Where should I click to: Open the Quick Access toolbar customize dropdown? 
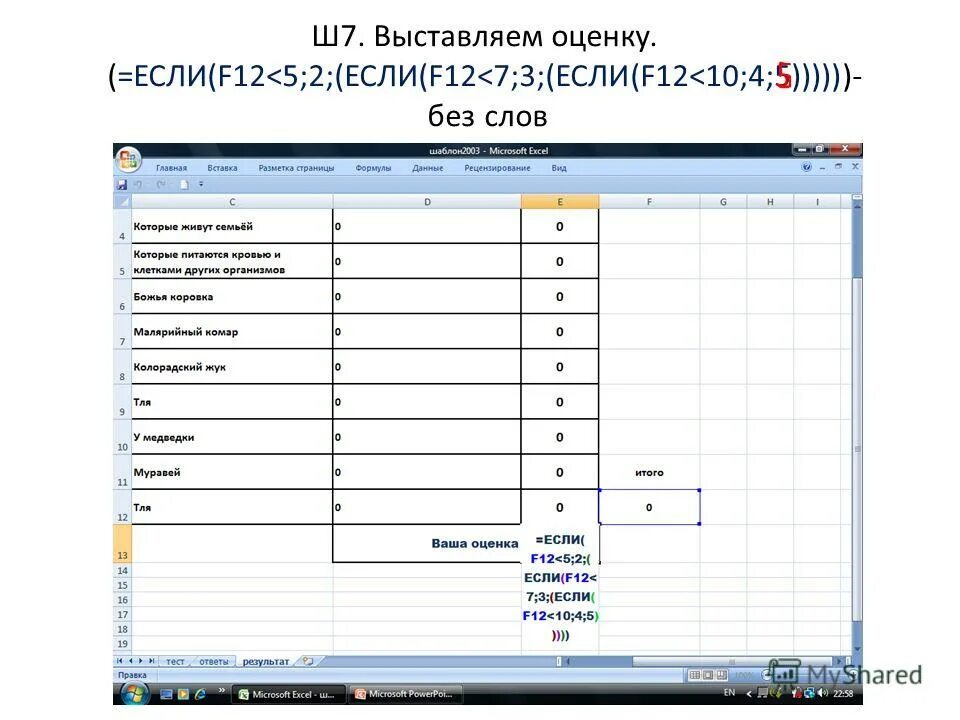point(199,184)
